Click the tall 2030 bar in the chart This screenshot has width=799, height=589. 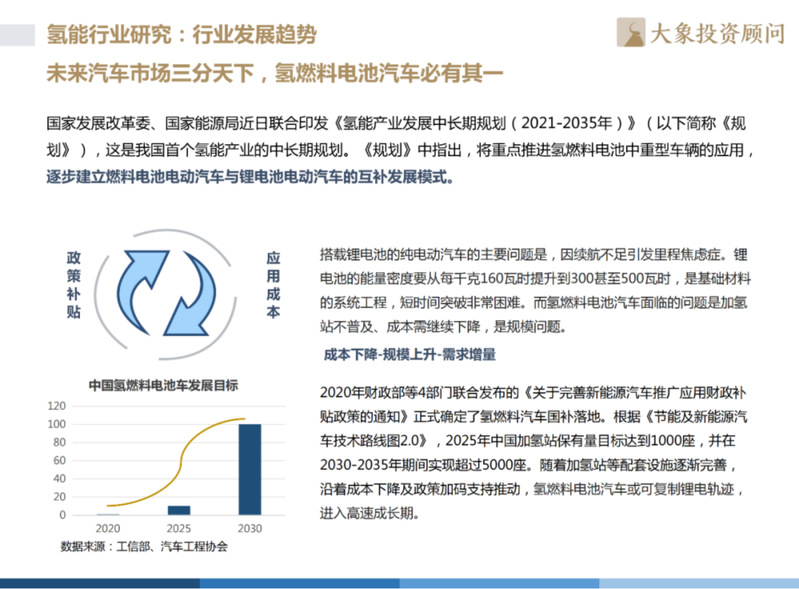pyautogui.click(x=249, y=468)
